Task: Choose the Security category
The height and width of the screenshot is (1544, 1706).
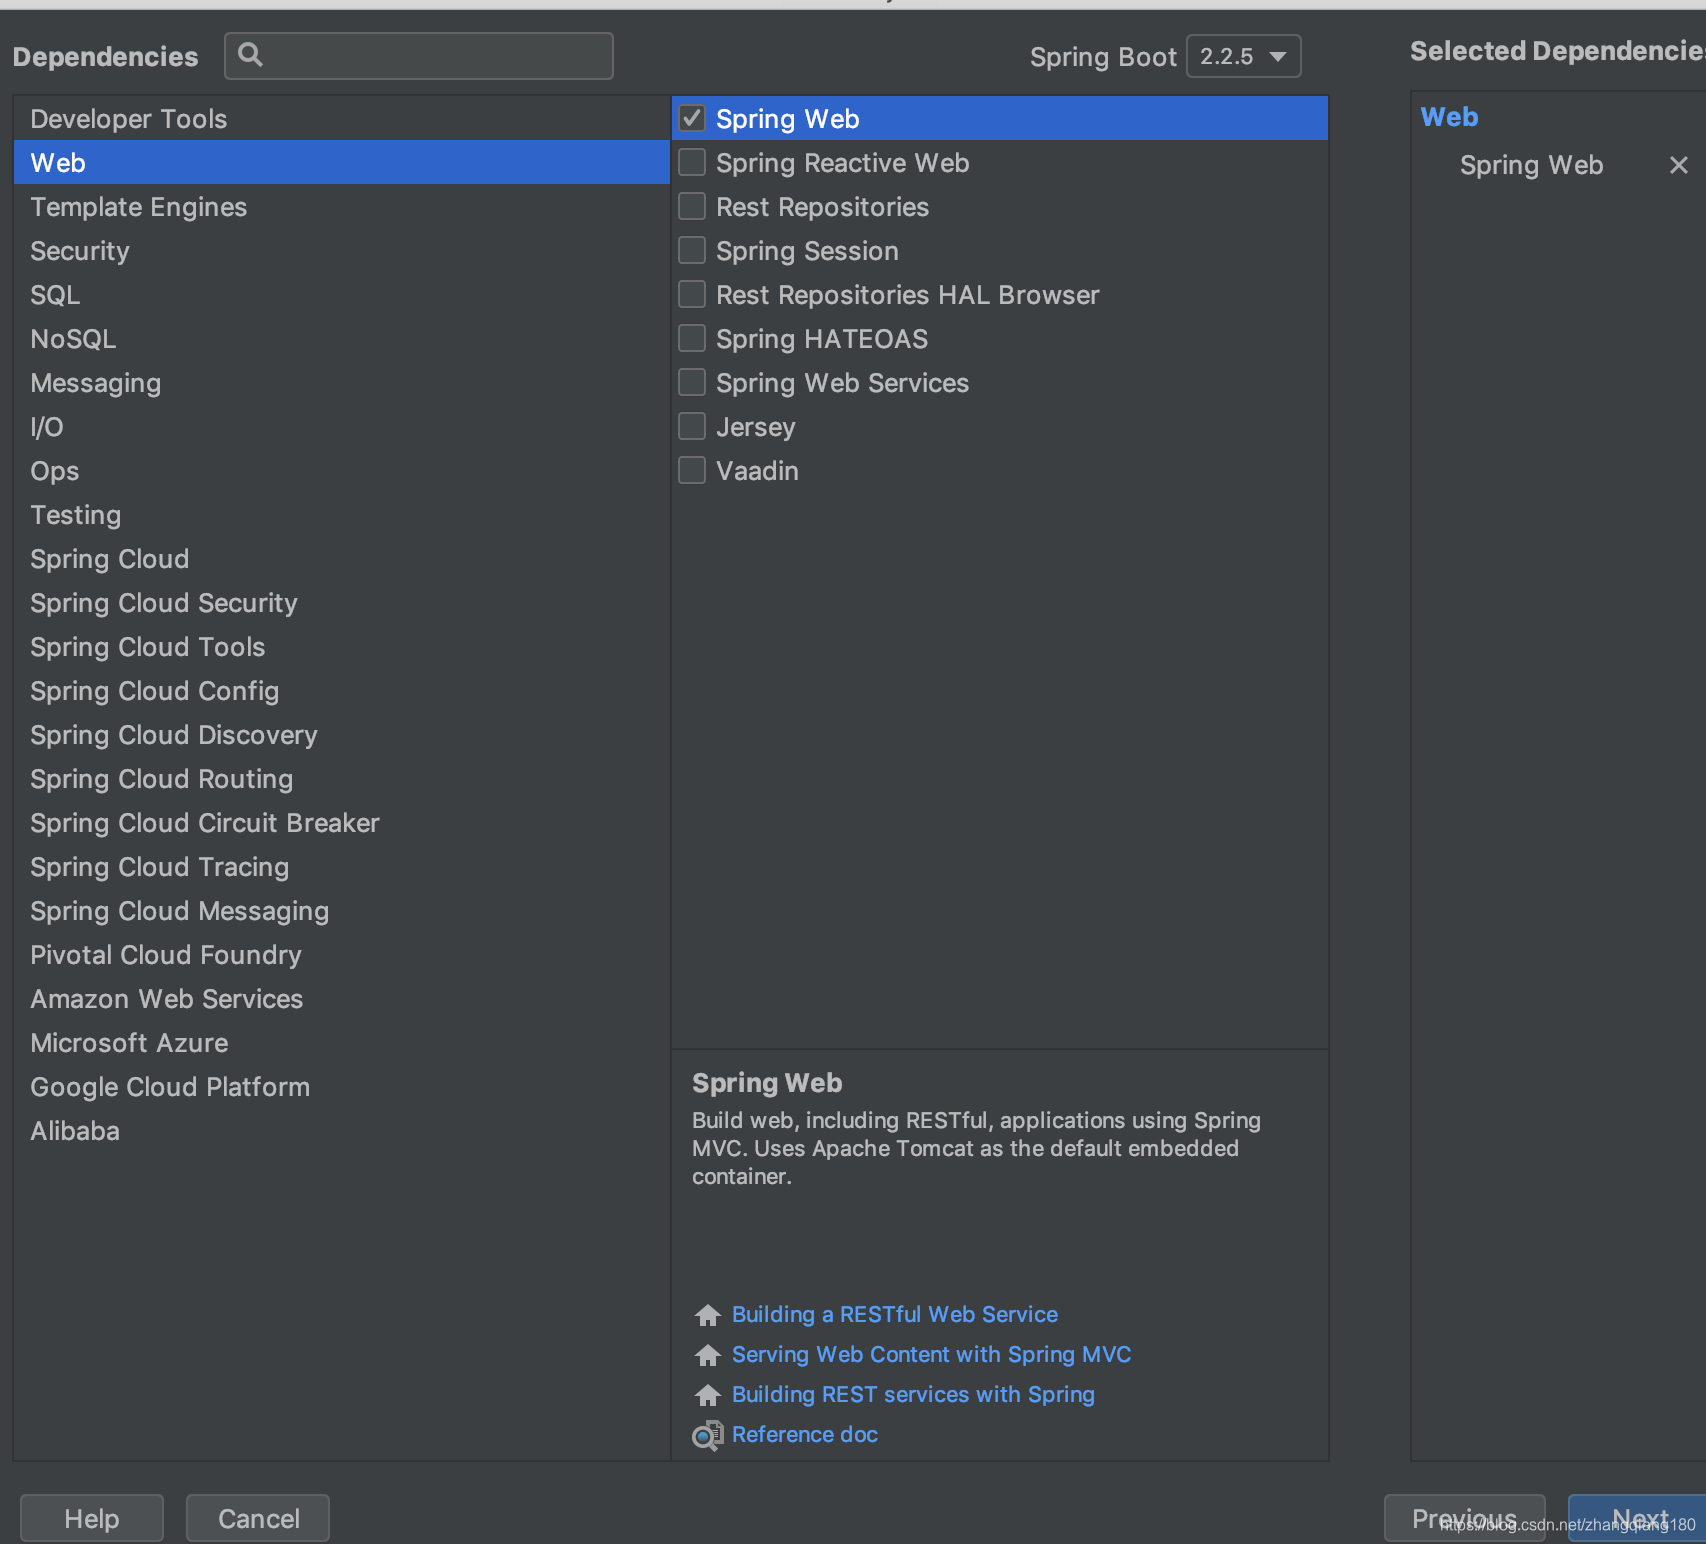Action: 341,250
